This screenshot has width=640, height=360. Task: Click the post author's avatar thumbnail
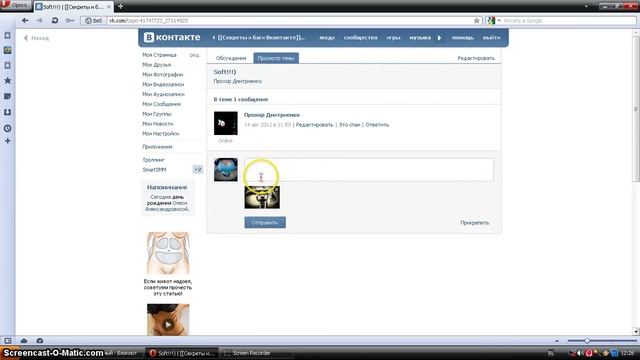226,123
